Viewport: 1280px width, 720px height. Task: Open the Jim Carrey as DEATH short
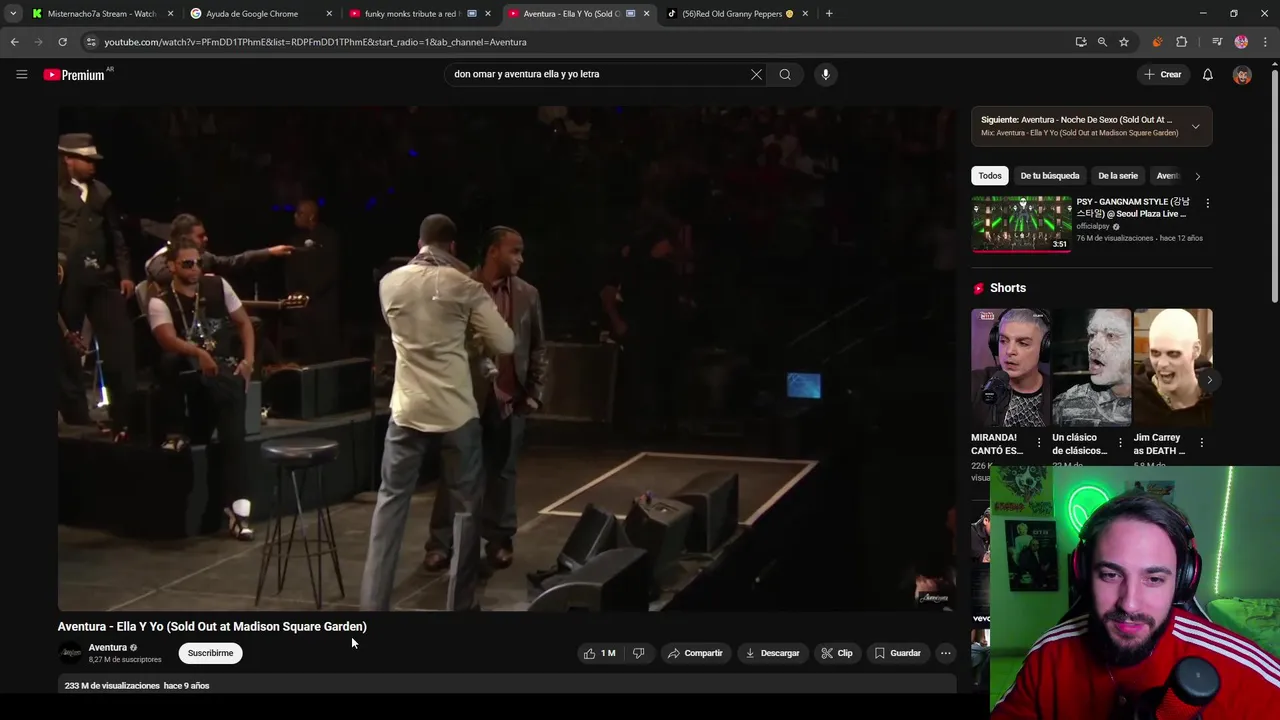click(x=1172, y=367)
